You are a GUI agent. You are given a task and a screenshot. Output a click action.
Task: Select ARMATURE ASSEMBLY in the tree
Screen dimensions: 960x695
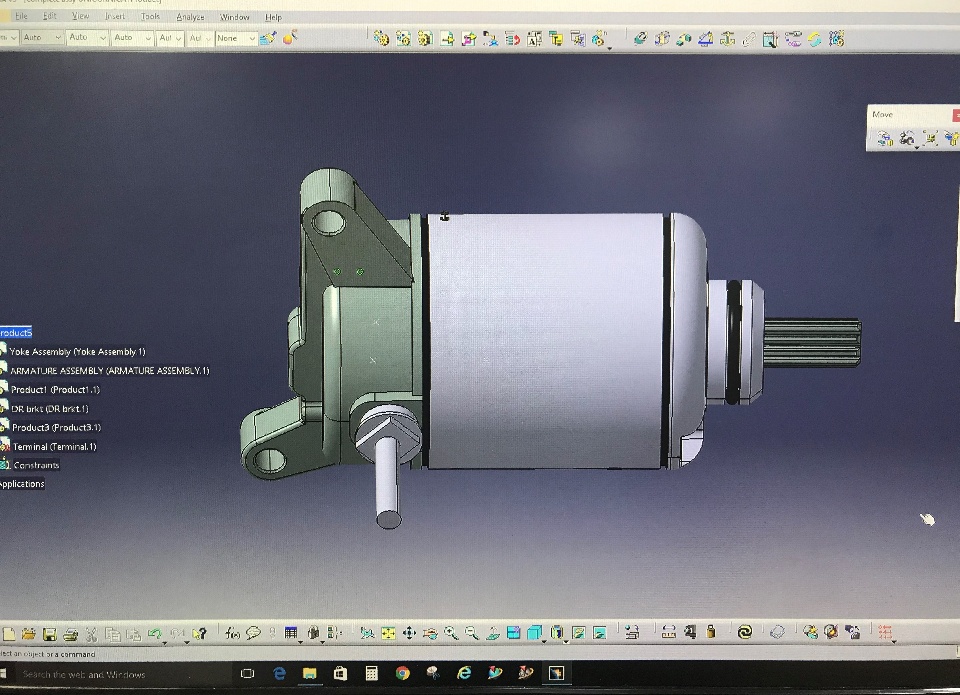110,370
